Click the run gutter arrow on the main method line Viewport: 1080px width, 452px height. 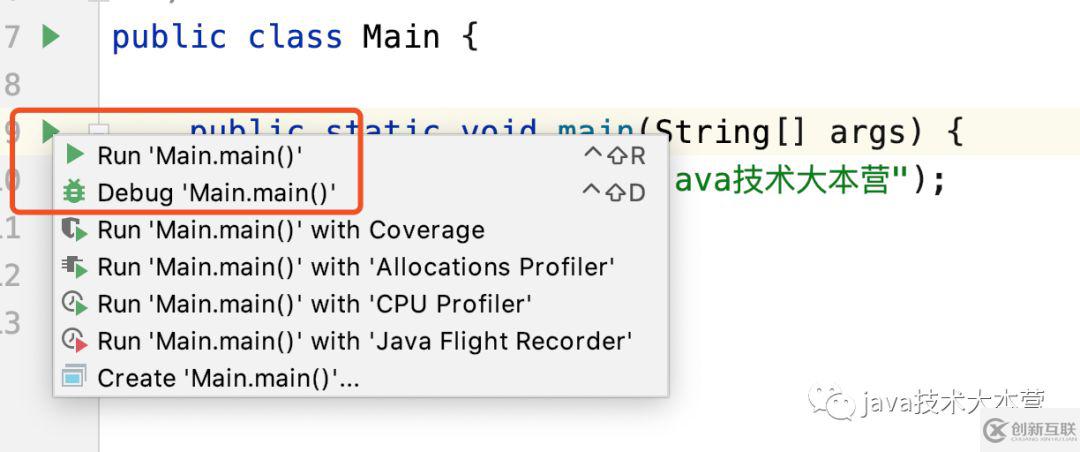tap(50, 129)
